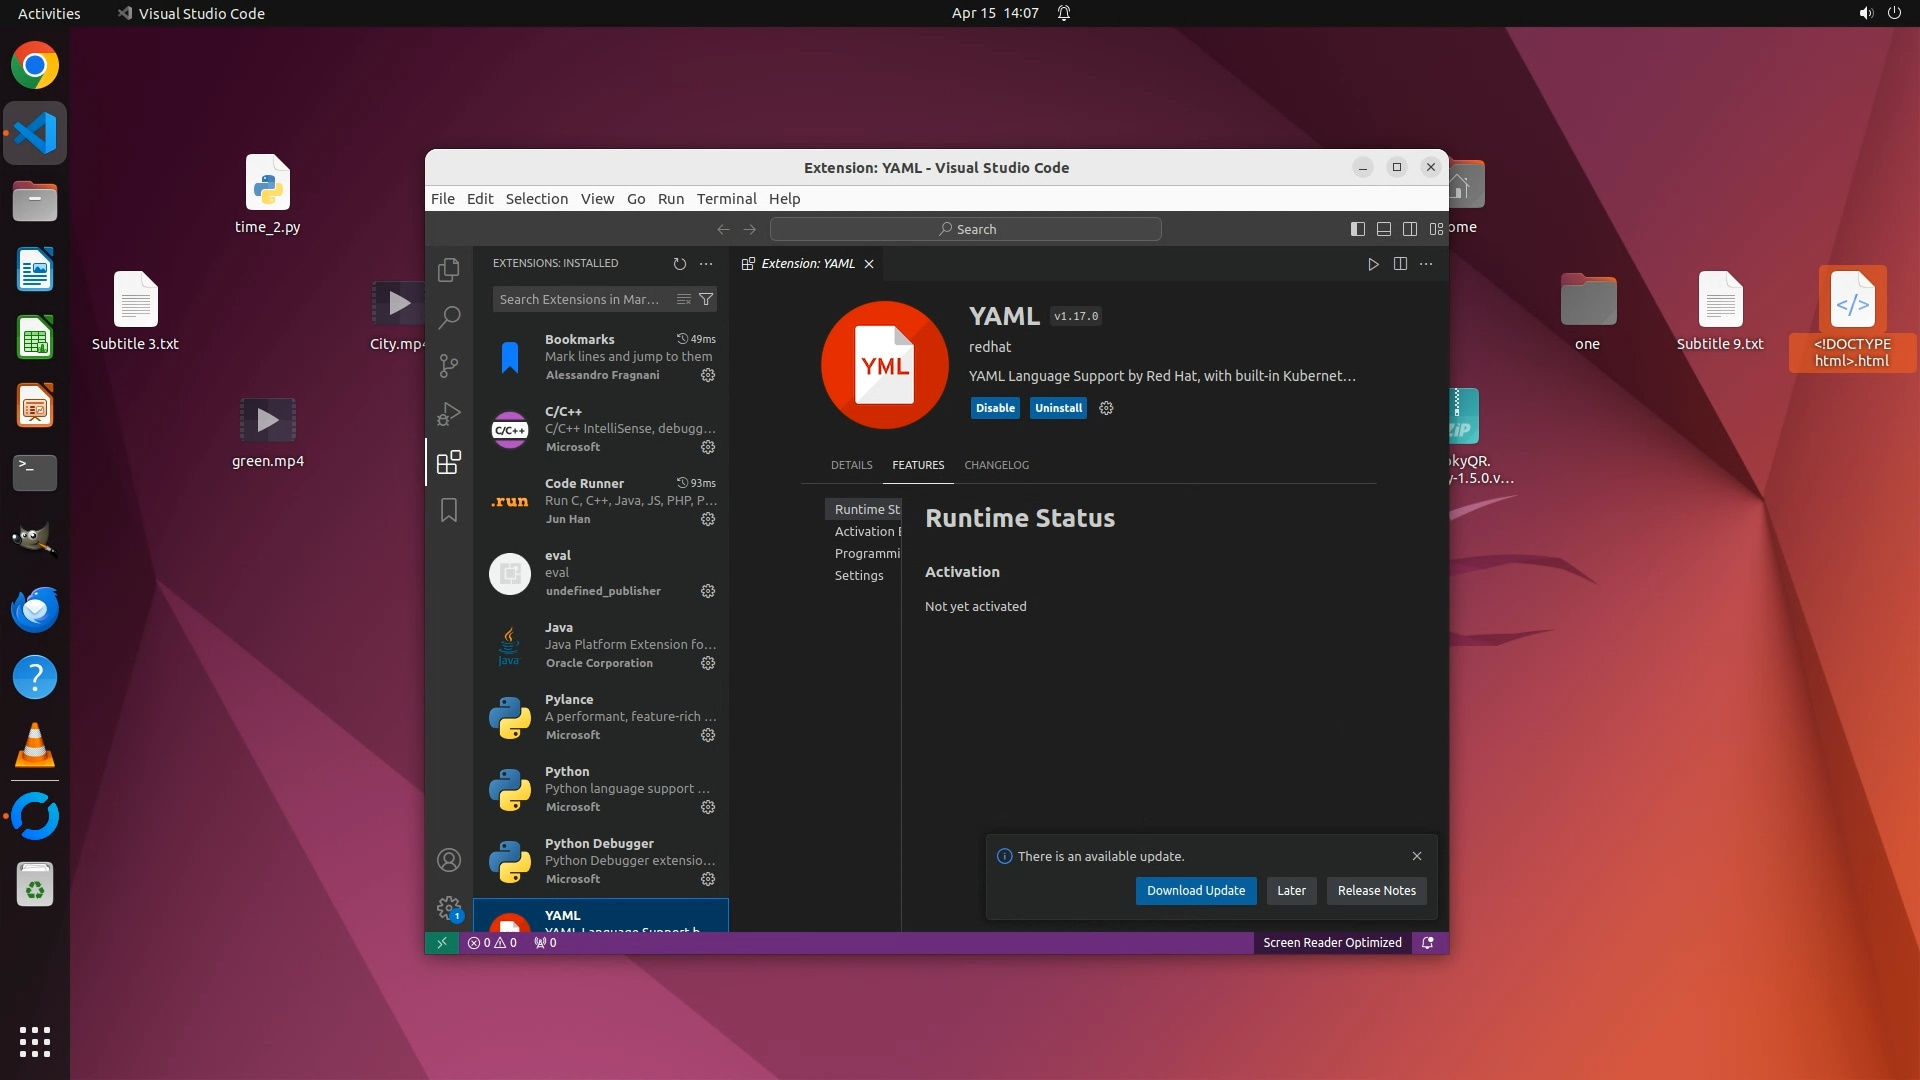Open the Accounts menu icon
This screenshot has height=1080, width=1920.
pyautogui.click(x=449, y=860)
